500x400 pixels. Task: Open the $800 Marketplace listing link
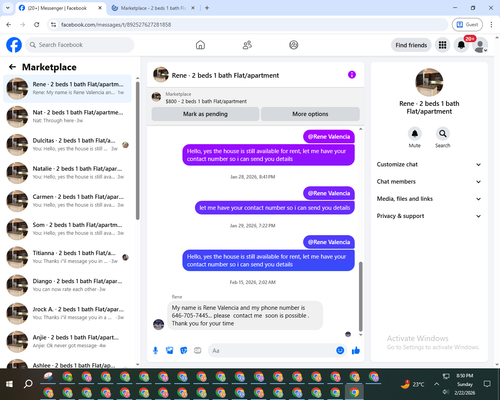pos(206,101)
